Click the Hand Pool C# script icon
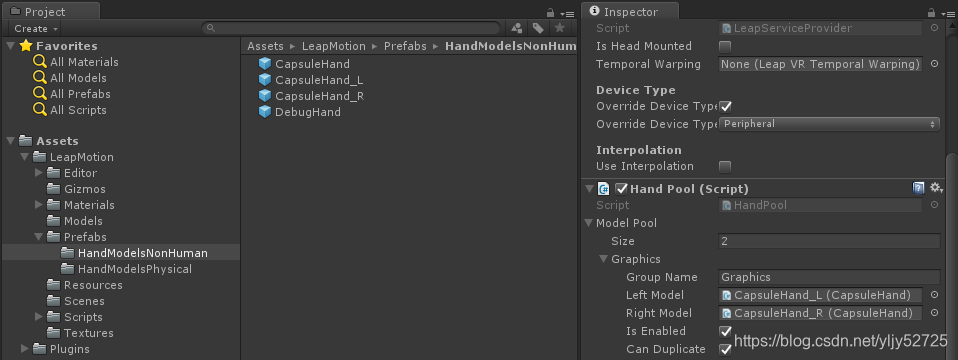Viewport: 958px width, 360px height. pos(604,189)
